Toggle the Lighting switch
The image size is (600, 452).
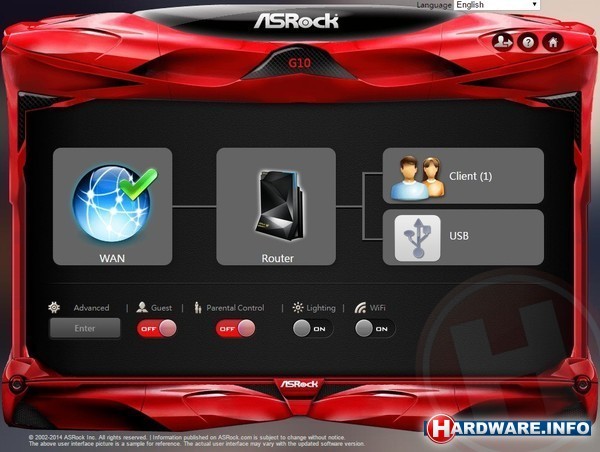click(x=313, y=328)
